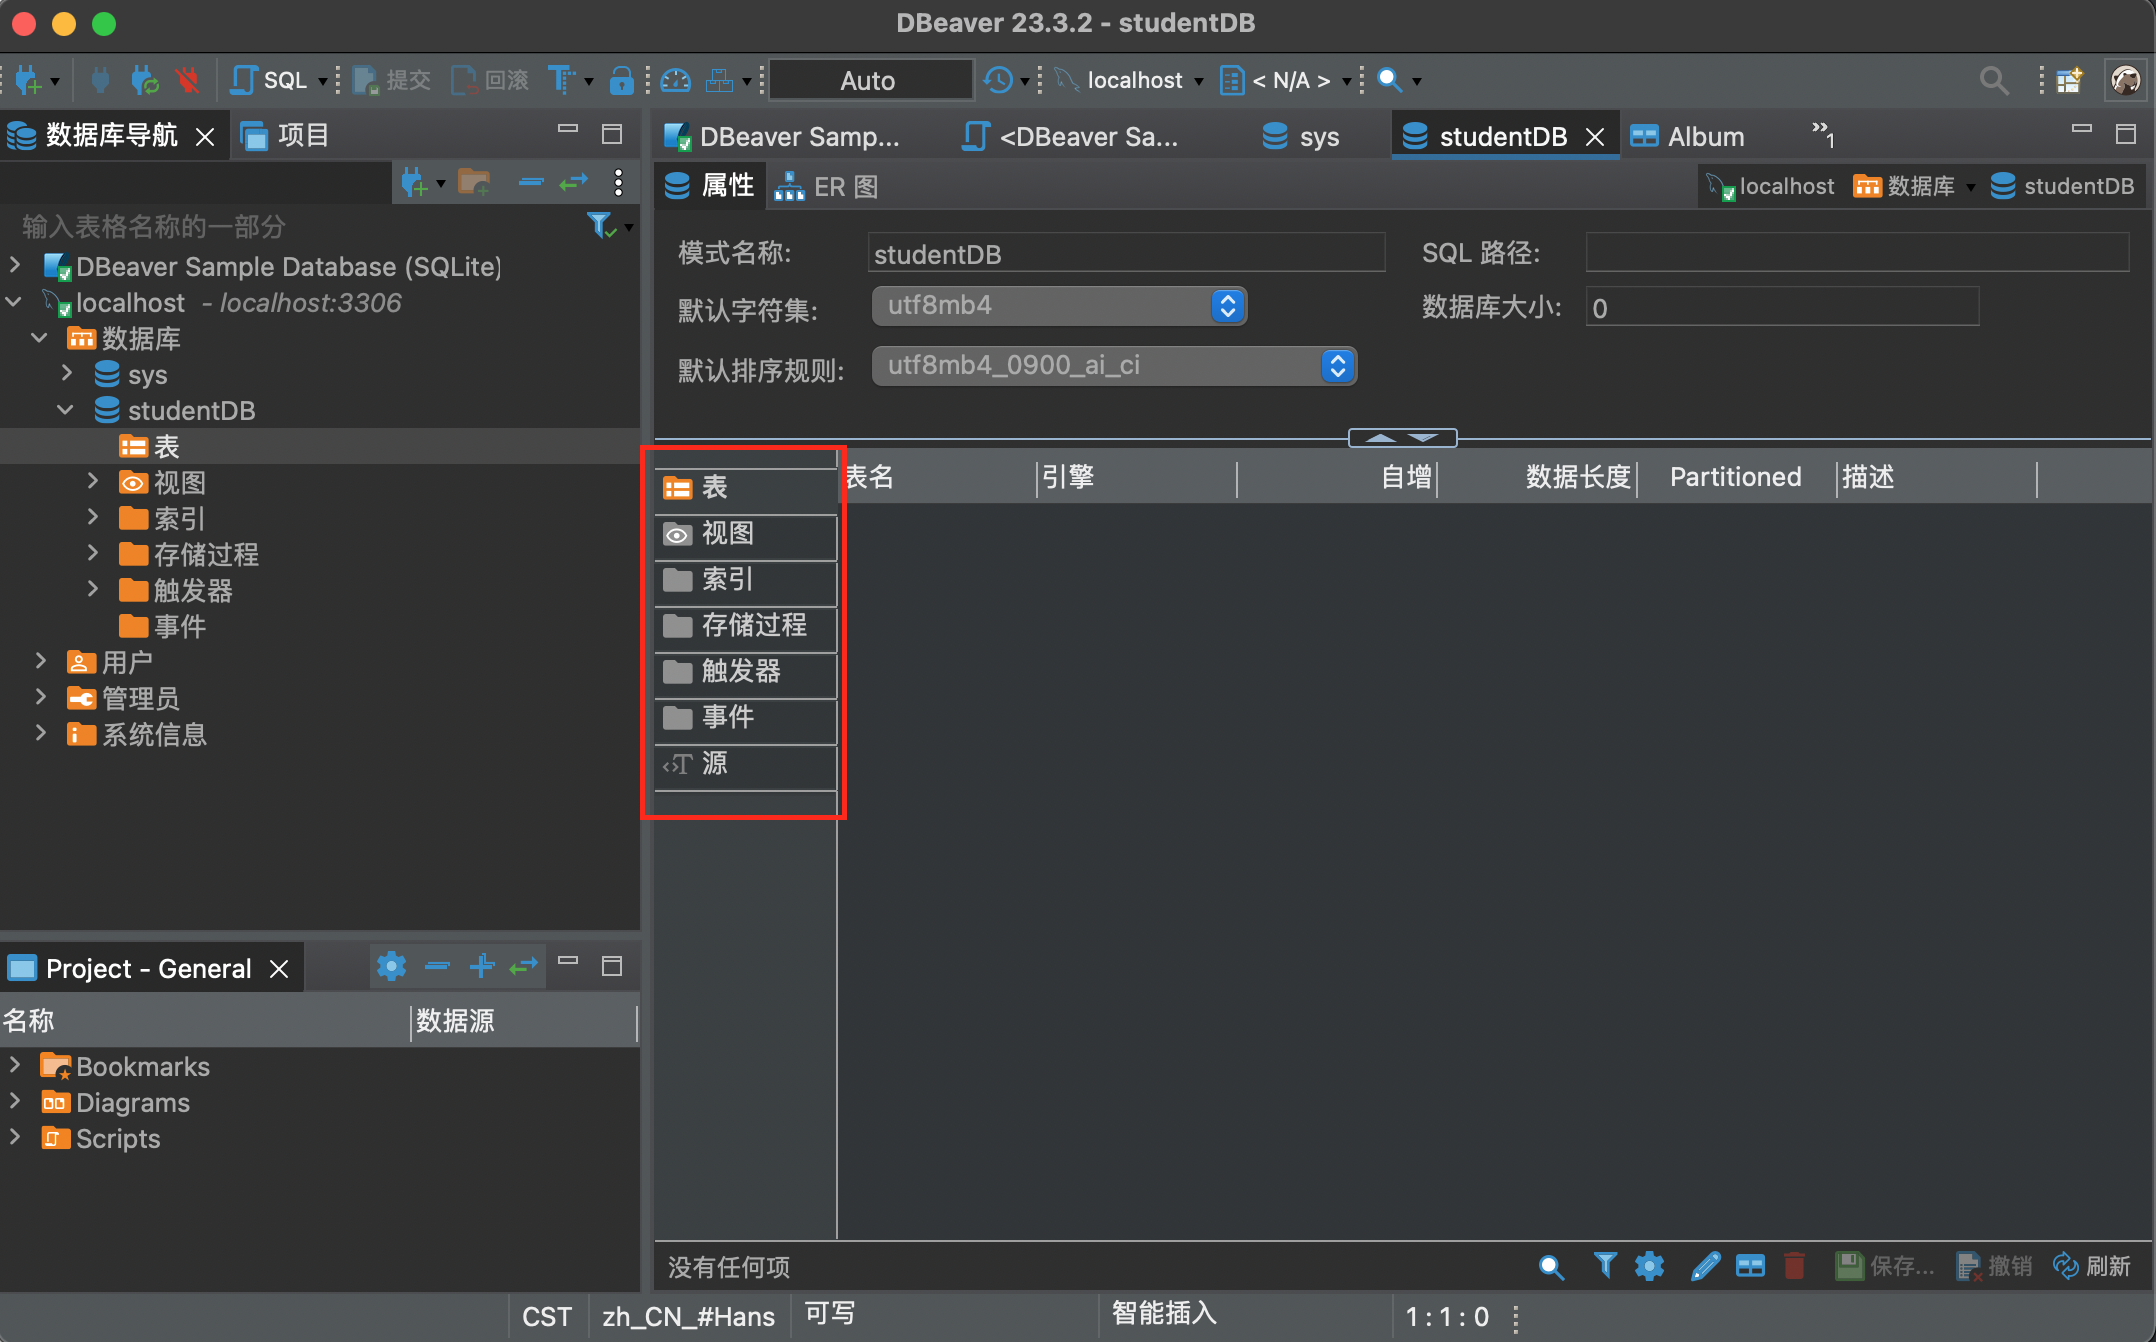Toggle link with editor in navigator
Viewport: 2156px width, 1342px height.
pyautogui.click(x=574, y=182)
